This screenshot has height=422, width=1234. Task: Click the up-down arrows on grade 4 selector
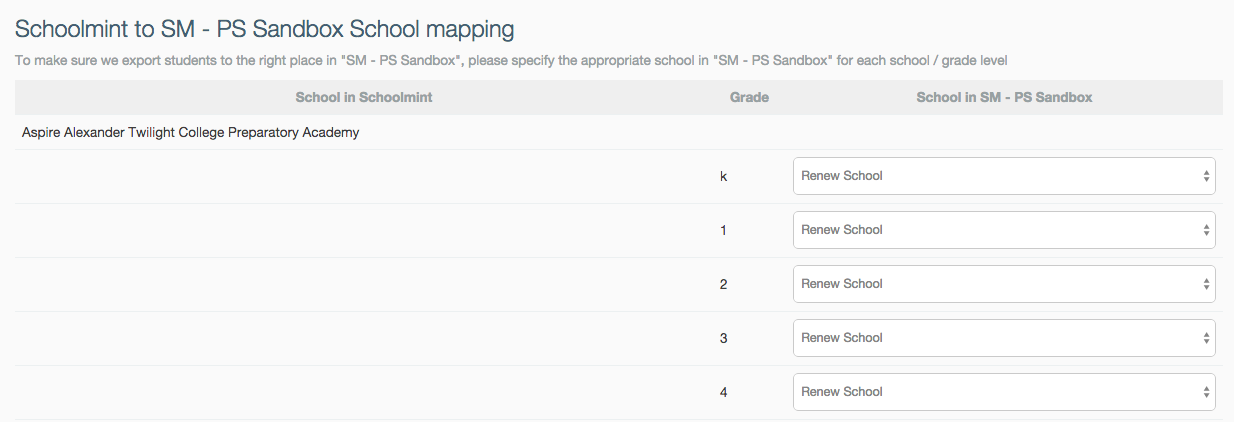click(x=1206, y=392)
